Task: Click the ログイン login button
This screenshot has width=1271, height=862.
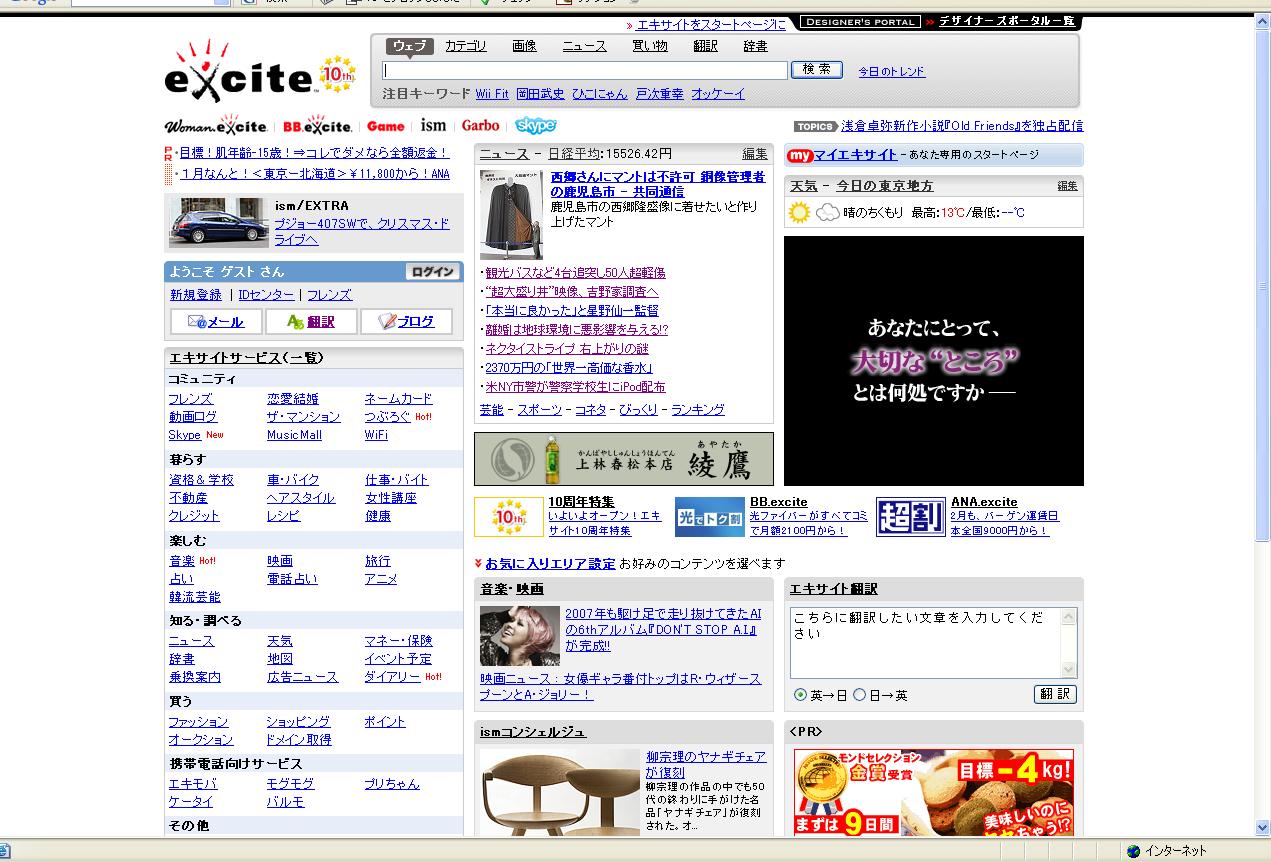Action: (432, 272)
